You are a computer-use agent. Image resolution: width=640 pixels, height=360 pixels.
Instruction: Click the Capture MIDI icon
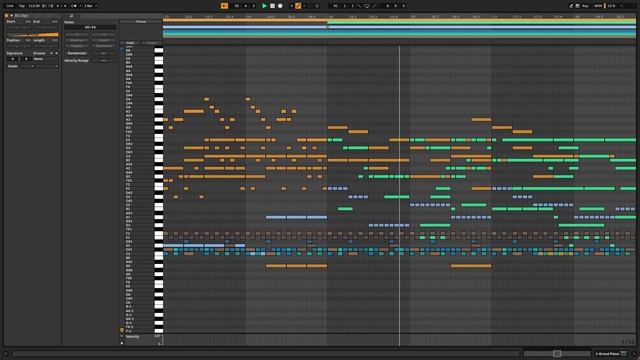(x=317, y=6)
